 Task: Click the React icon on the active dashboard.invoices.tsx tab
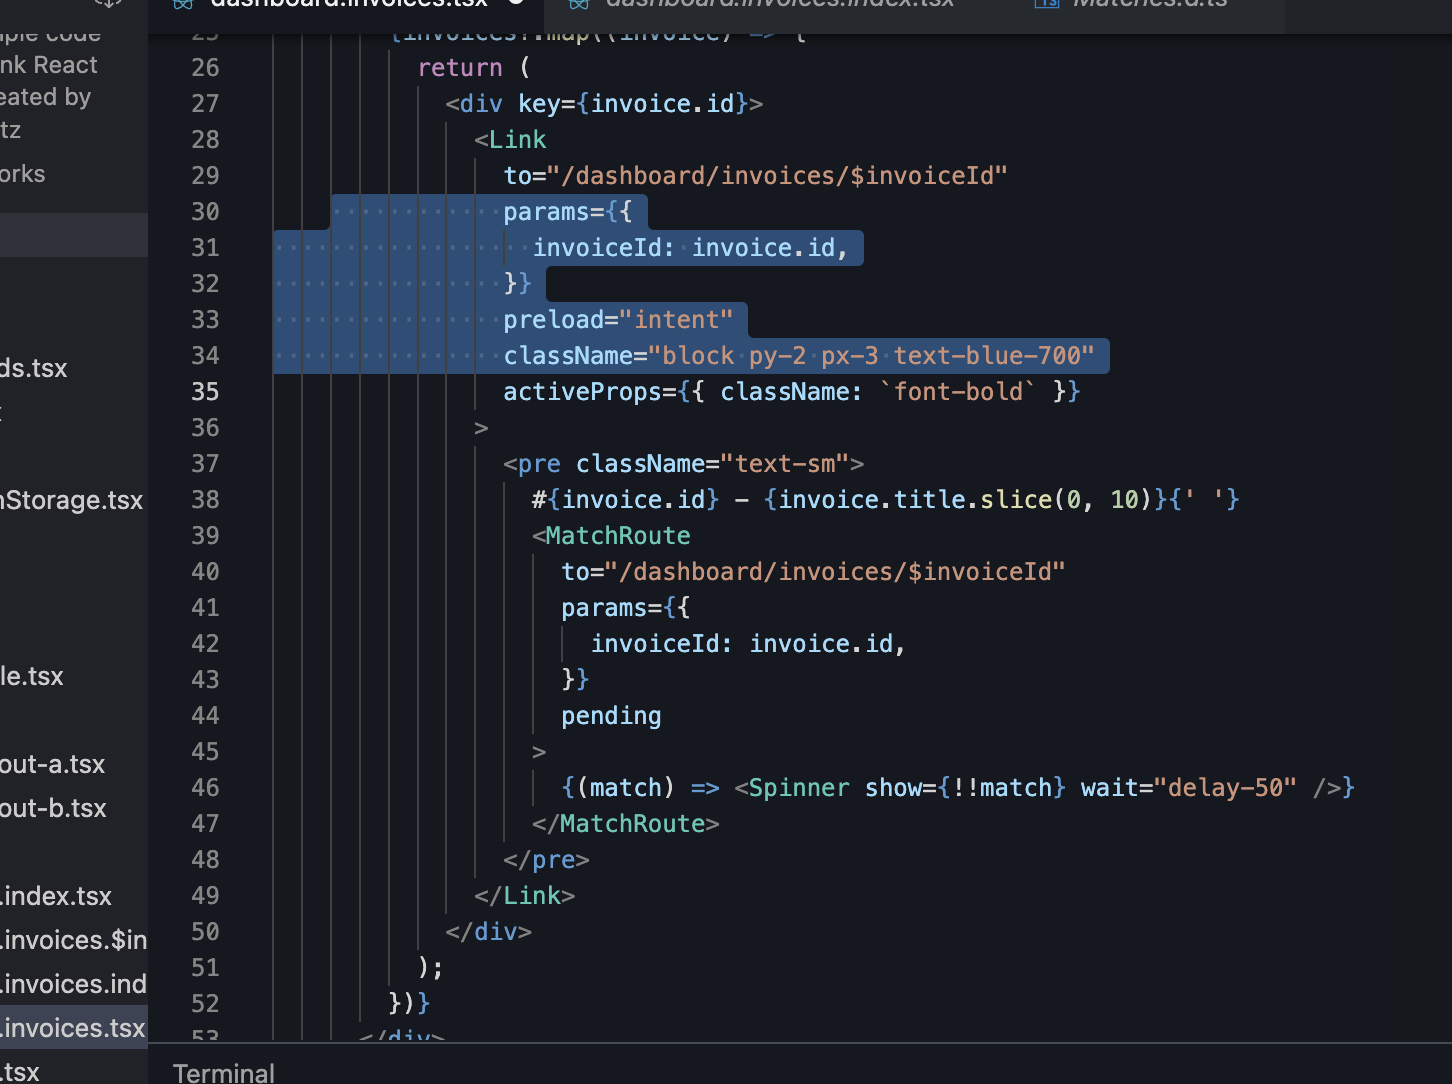pyautogui.click(x=183, y=3)
